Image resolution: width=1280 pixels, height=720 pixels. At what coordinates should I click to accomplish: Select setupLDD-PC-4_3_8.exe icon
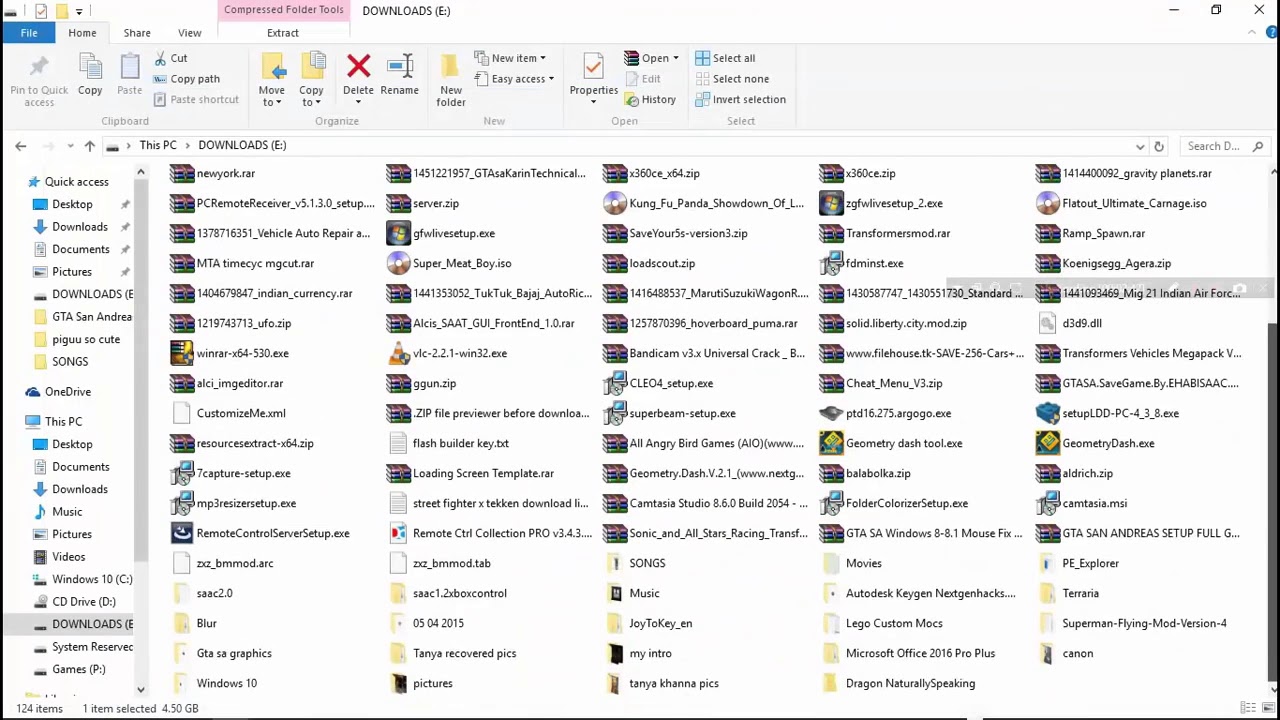pyautogui.click(x=1047, y=413)
